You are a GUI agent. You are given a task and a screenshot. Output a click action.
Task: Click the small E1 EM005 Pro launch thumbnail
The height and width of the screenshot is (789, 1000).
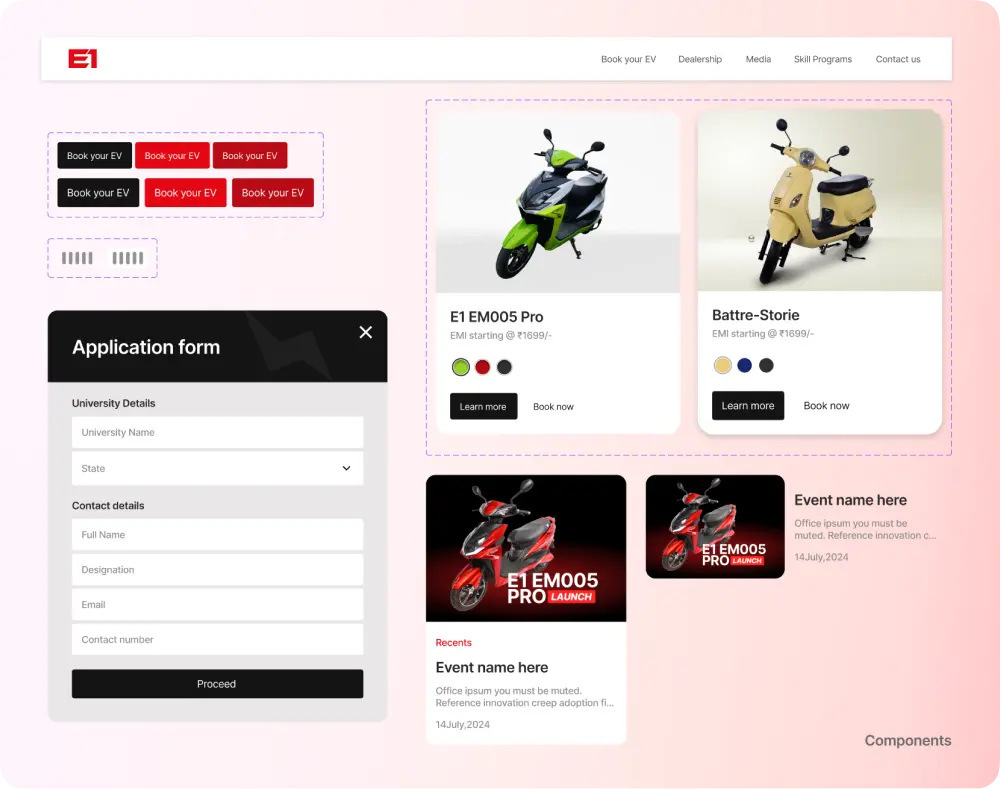(714, 526)
